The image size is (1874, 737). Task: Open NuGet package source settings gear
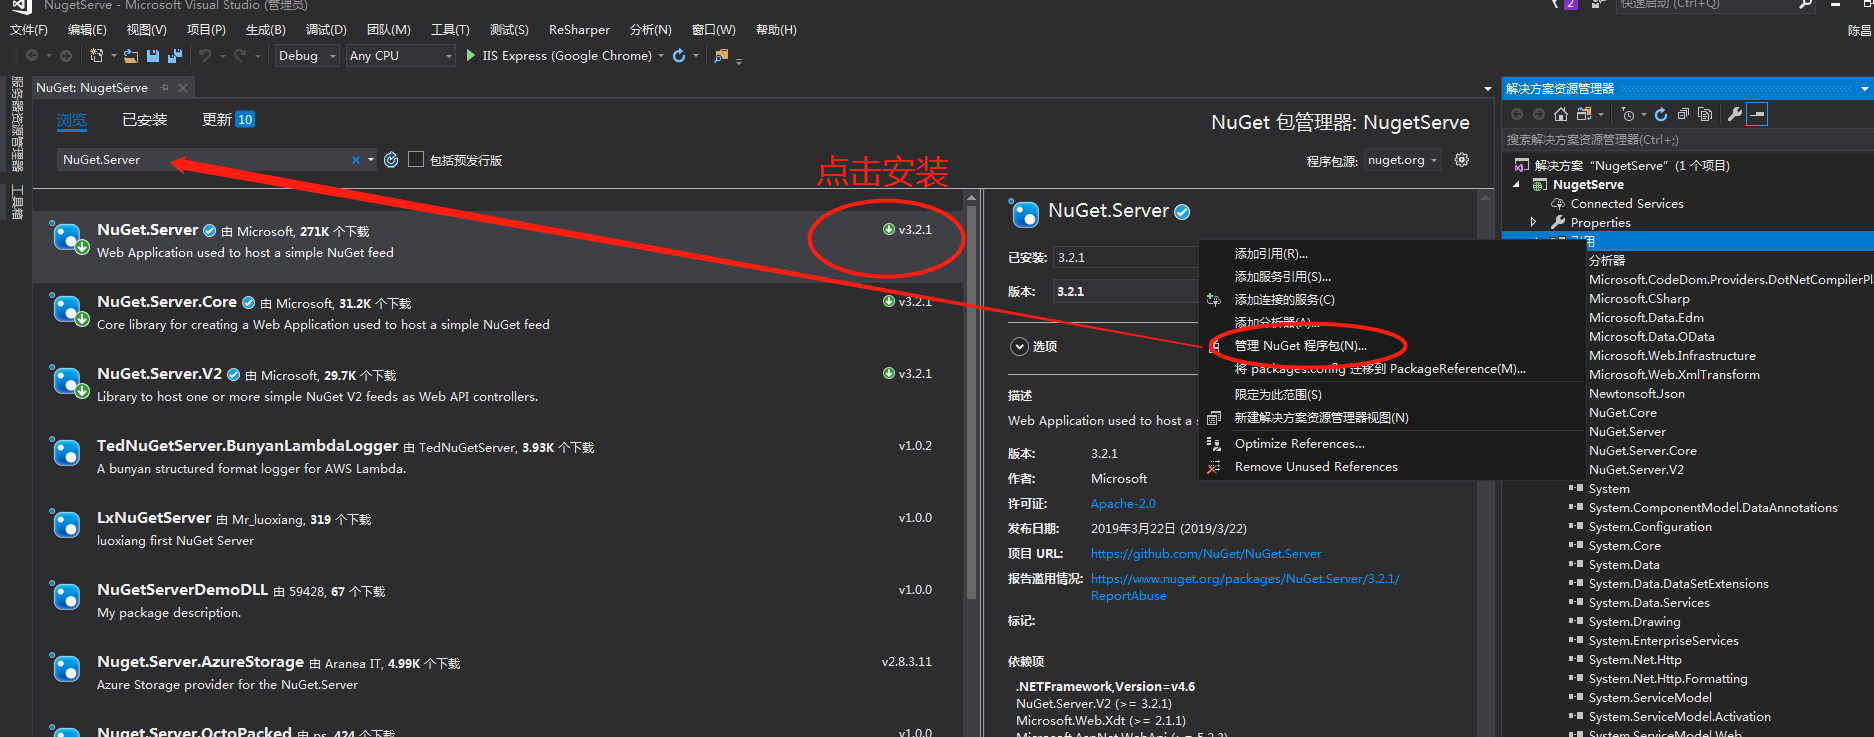point(1462,160)
